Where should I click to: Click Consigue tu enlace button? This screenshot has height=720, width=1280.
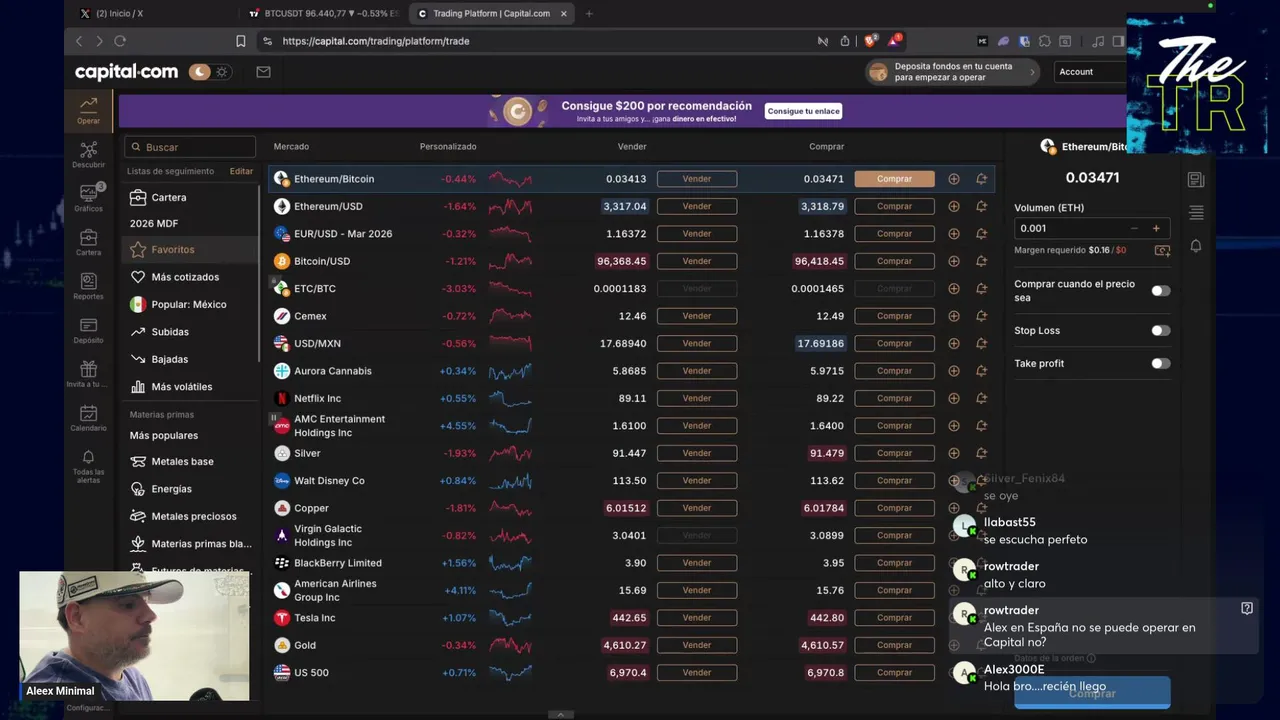click(803, 111)
